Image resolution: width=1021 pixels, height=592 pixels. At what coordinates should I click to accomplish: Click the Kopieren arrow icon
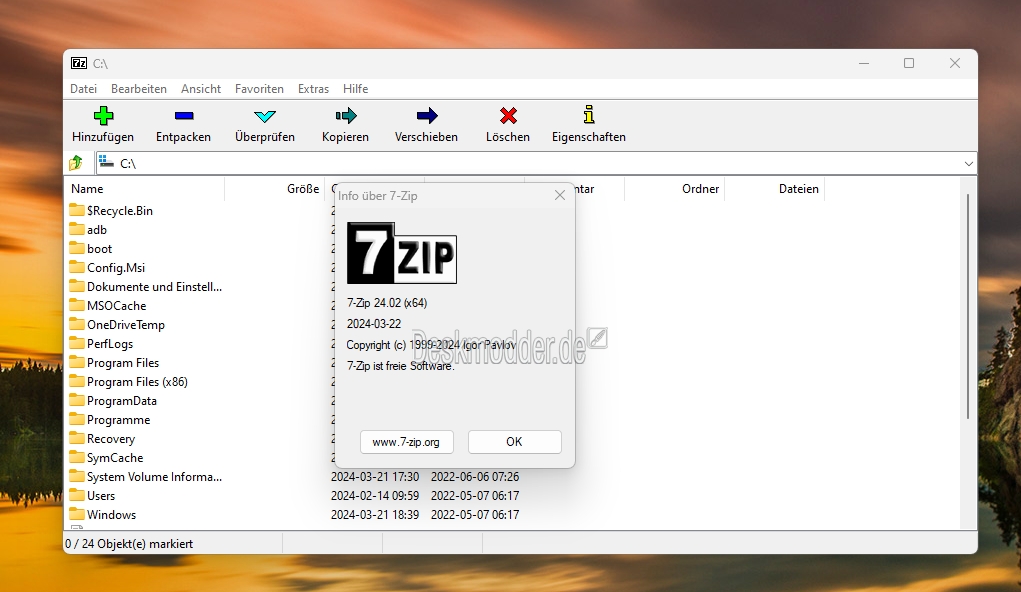pos(346,116)
